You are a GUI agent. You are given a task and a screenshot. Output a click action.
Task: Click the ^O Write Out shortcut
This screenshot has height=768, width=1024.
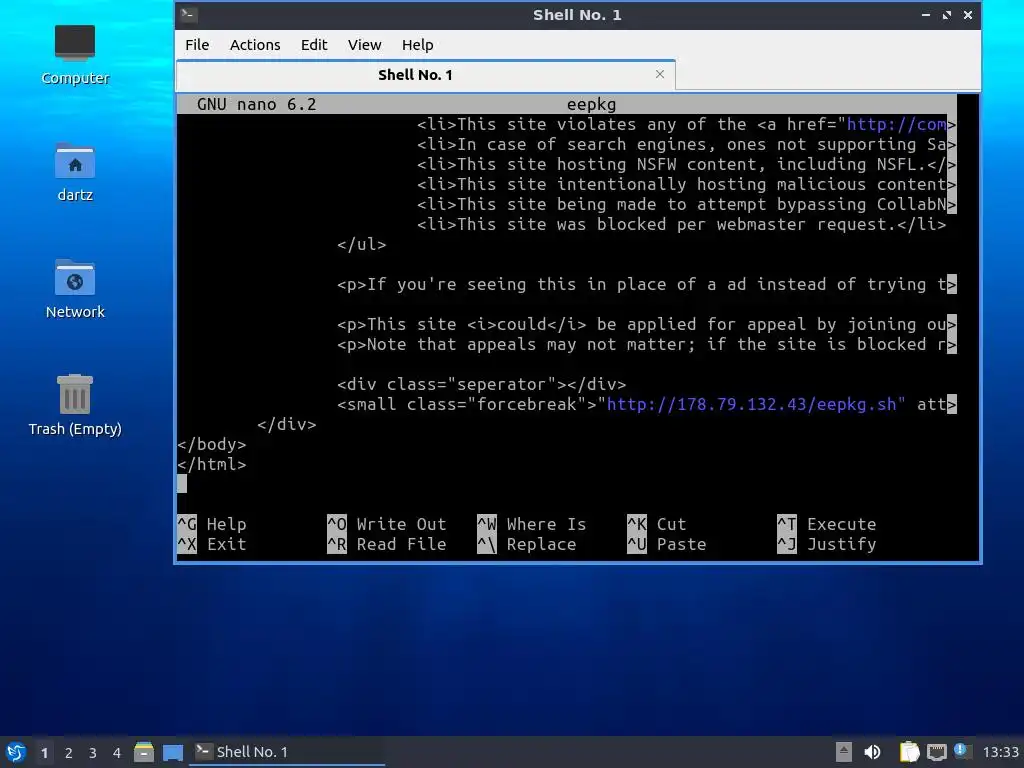pyautogui.click(x=387, y=524)
